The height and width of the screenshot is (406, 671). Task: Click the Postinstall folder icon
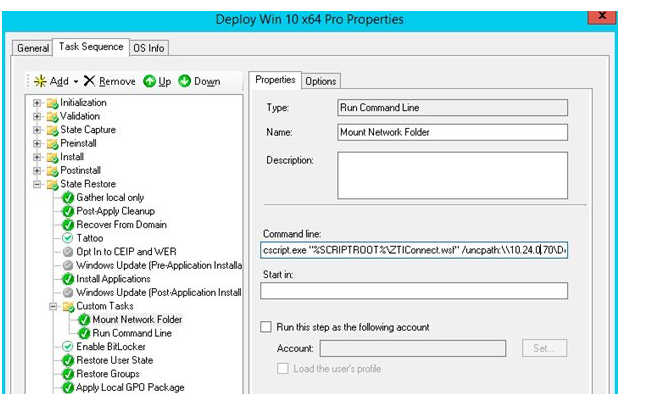[52, 171]
